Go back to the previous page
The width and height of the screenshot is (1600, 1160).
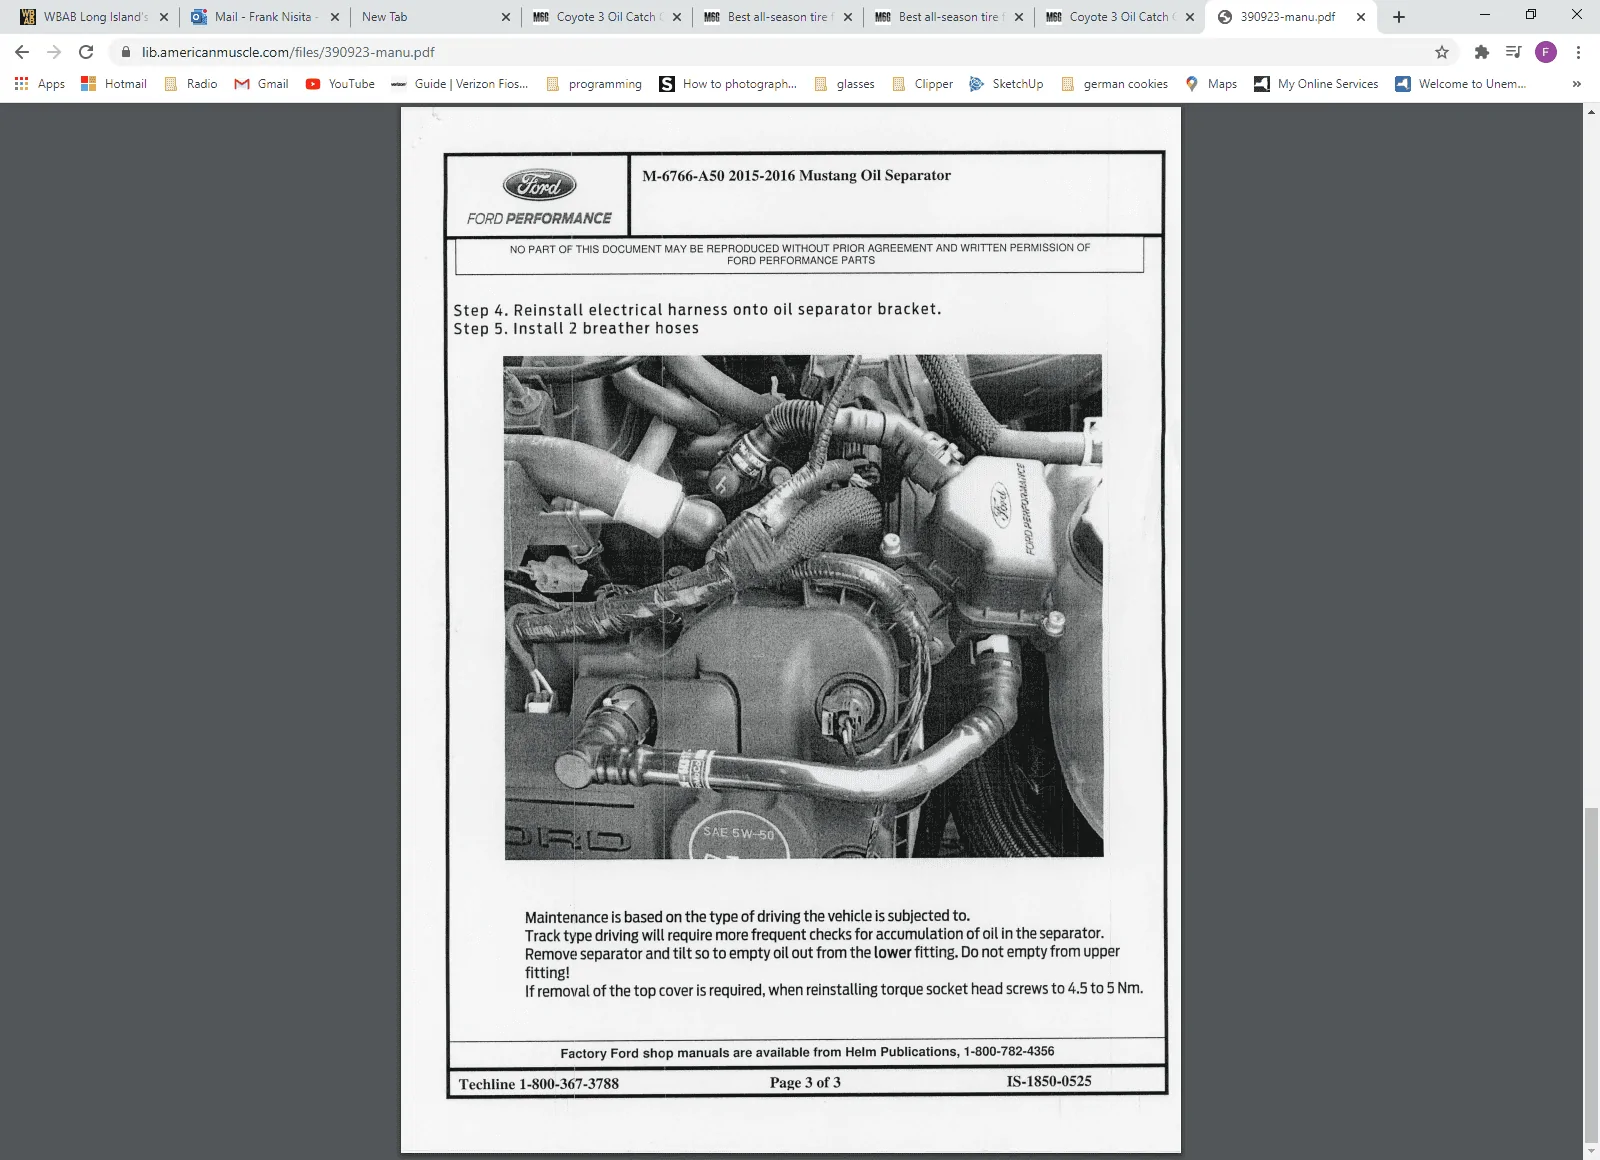(22, 52)
